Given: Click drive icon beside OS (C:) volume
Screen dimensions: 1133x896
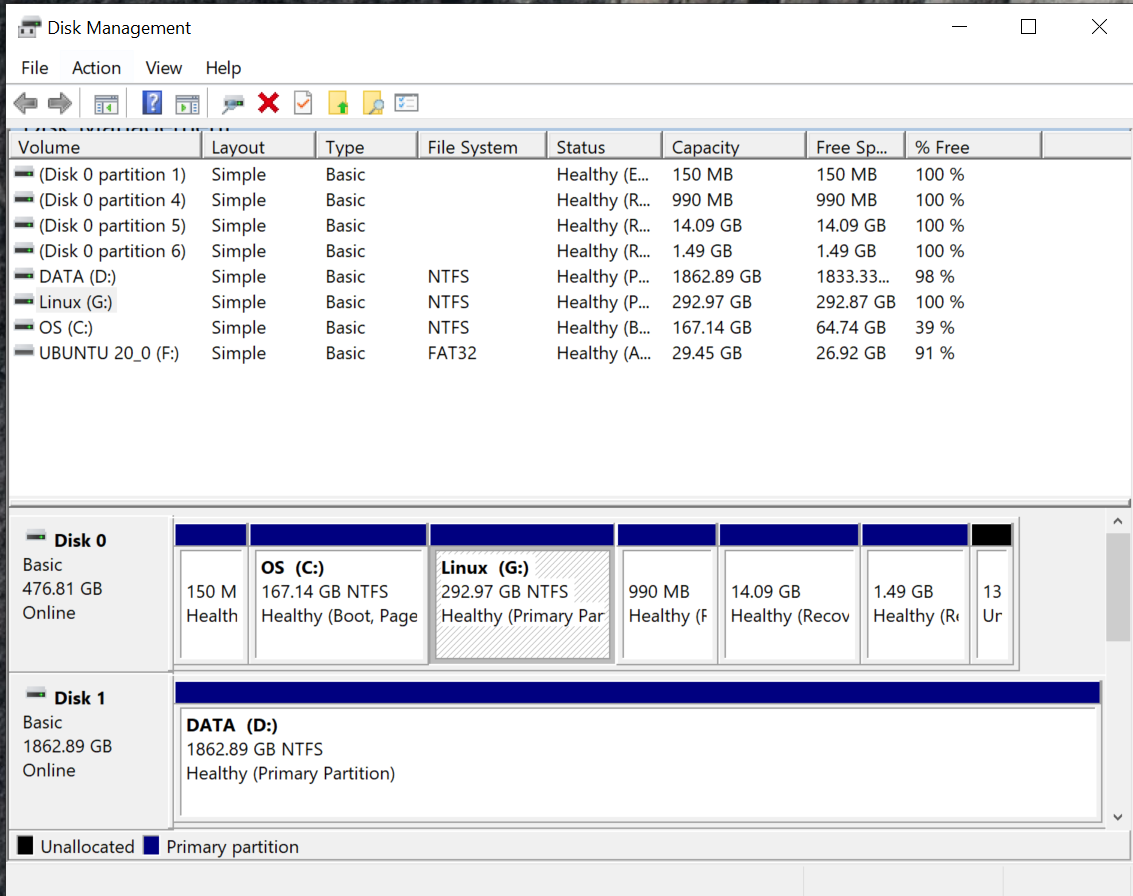Looking at the screenshot, I should (24, 327).
